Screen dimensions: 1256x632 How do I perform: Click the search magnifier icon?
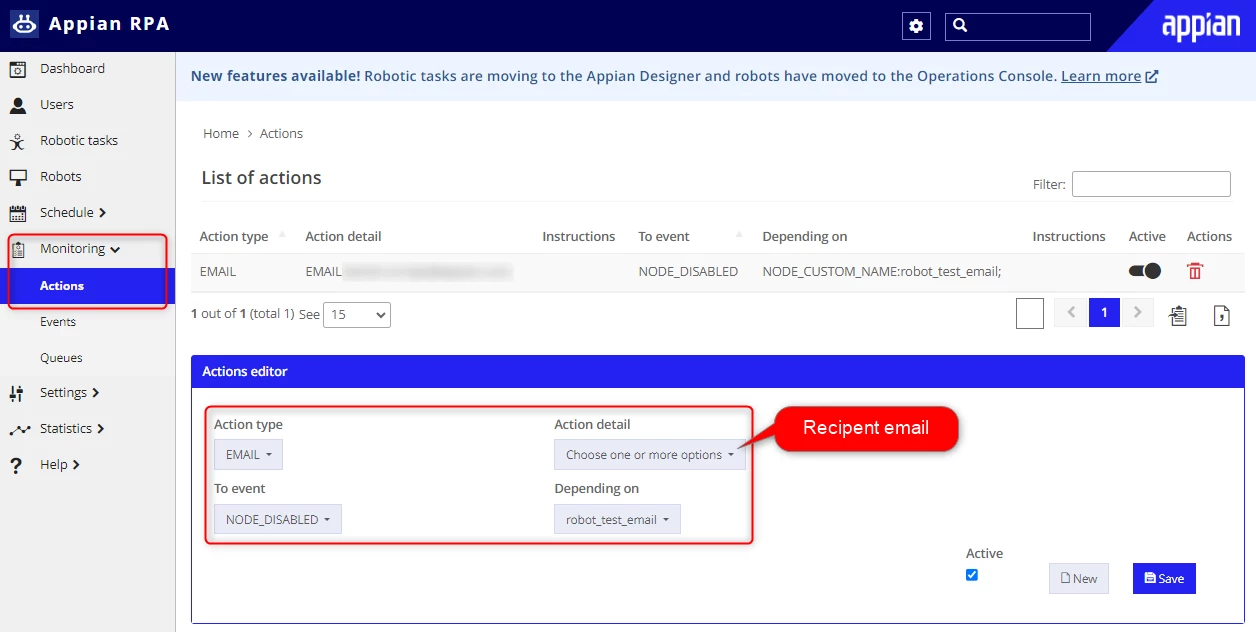(x=960, y=26)
